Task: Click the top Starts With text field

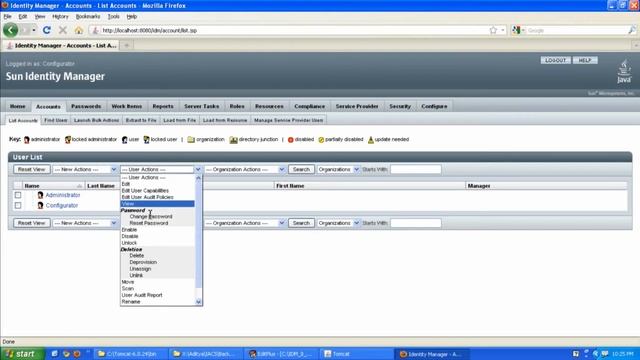Action: coord(416,169)
